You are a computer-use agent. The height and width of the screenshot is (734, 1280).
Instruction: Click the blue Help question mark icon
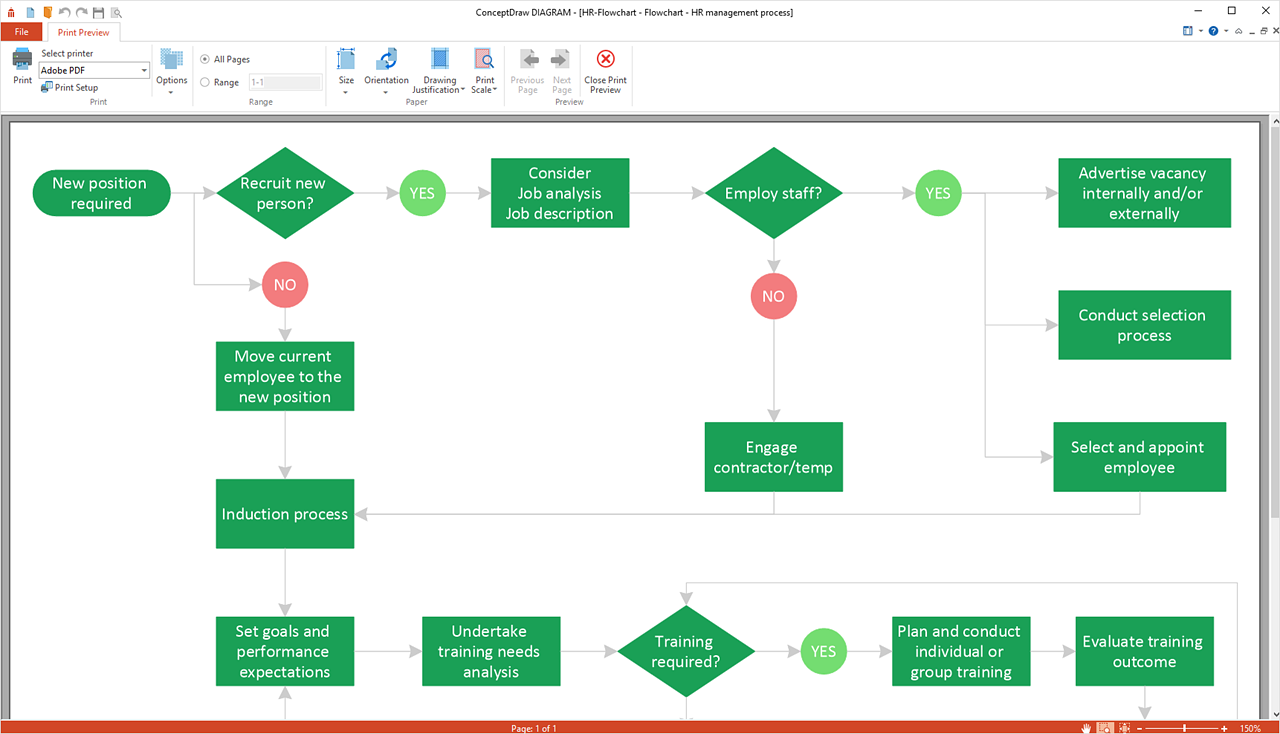(1213, 31)
